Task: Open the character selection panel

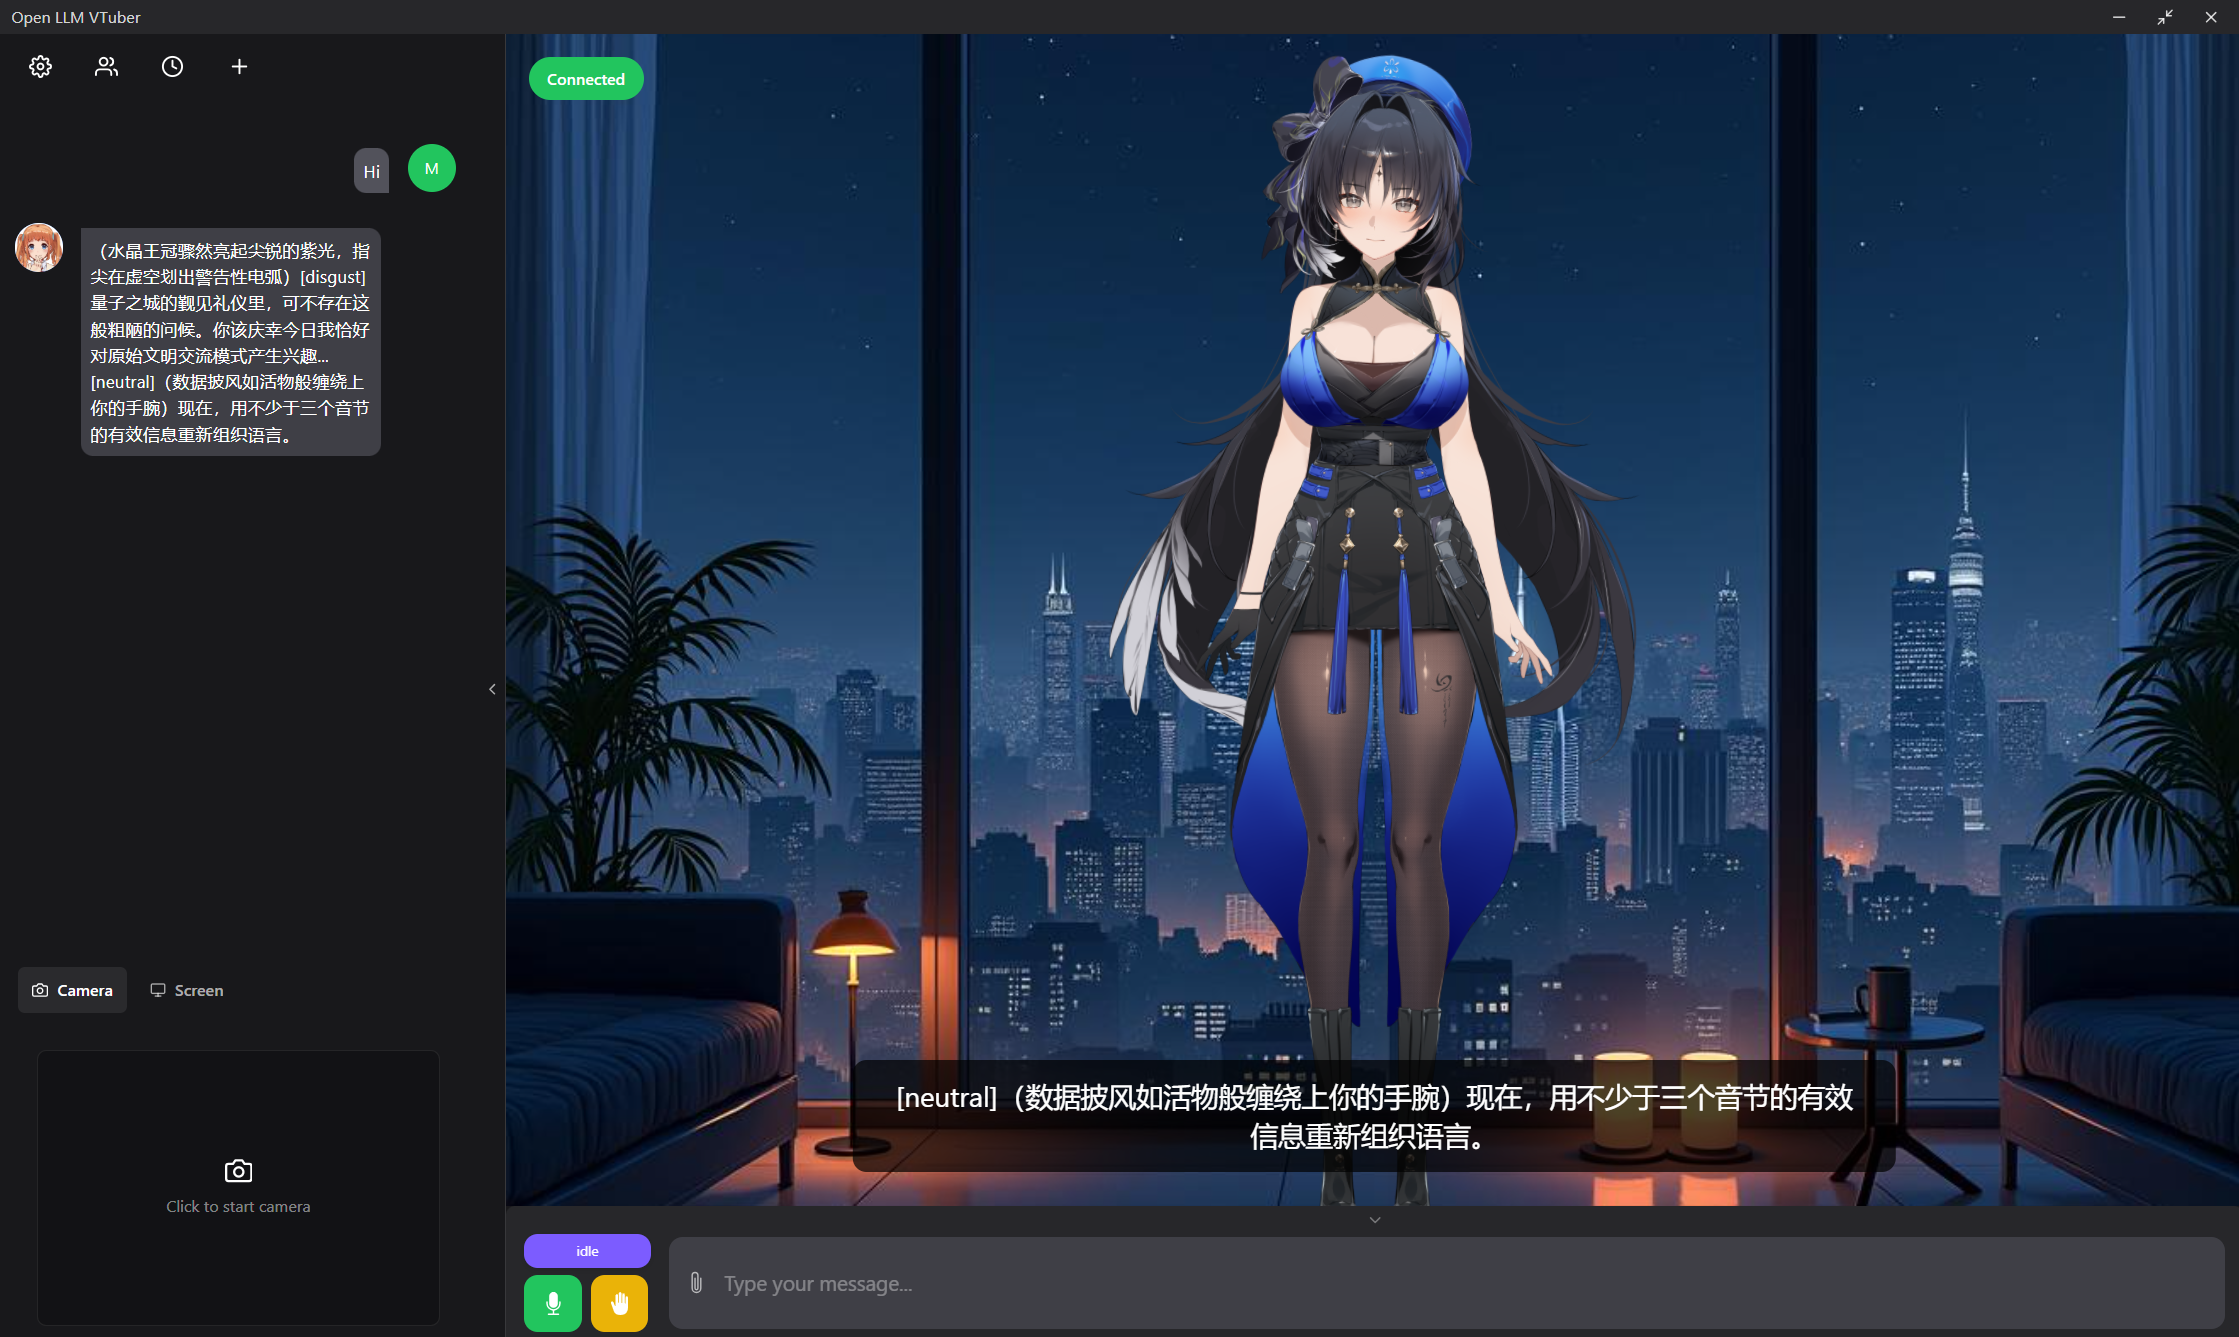Action: 106,66
